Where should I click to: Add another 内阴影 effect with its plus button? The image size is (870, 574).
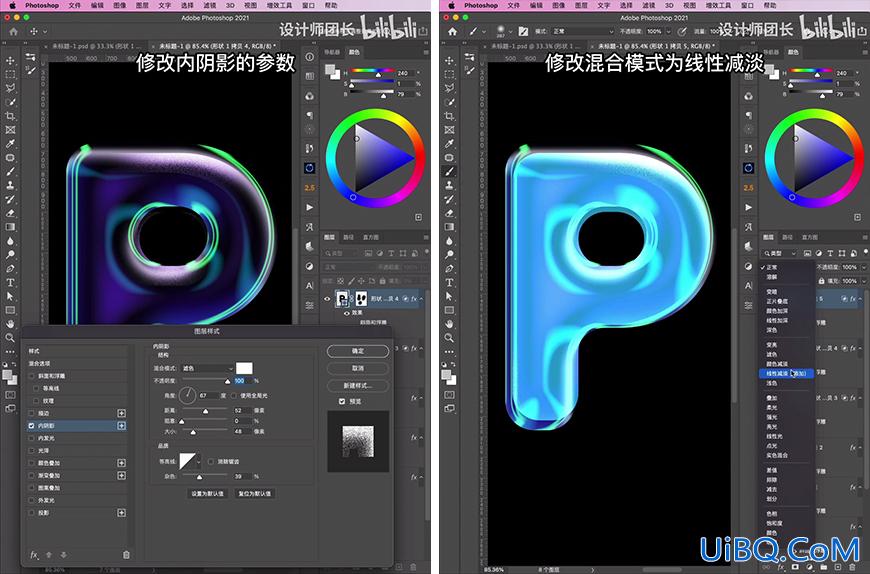121,425
